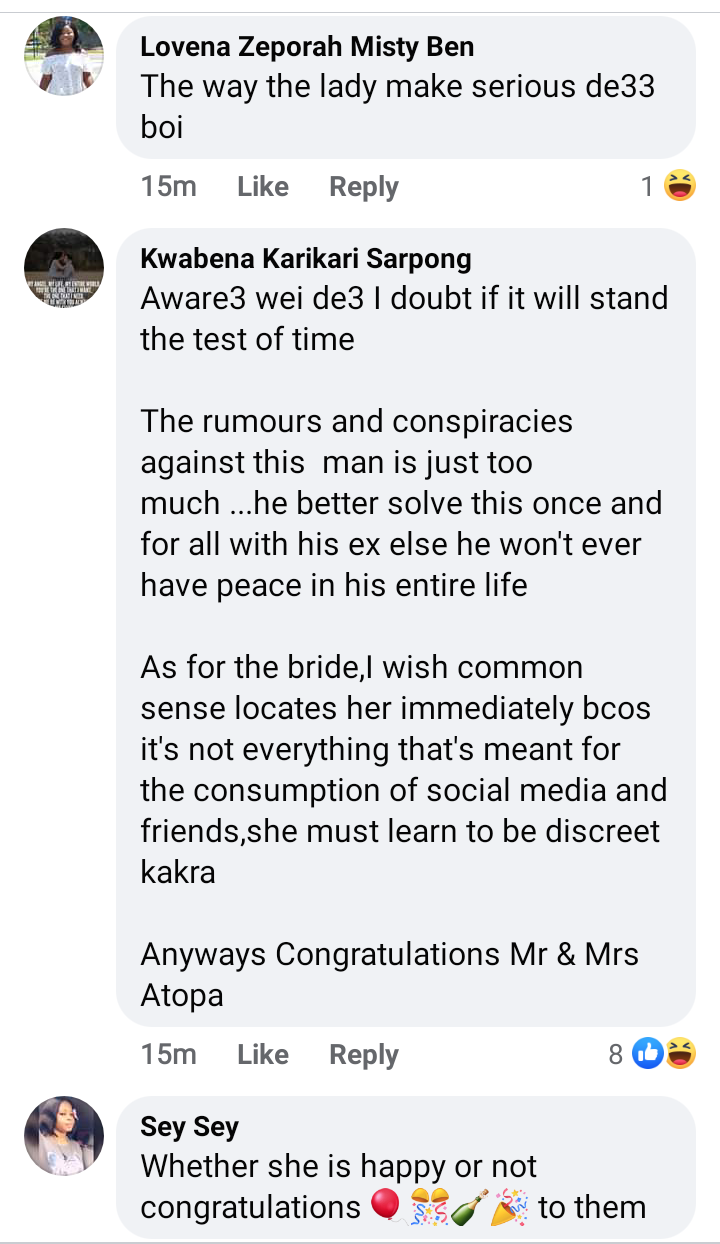Click the party popper emoji in Sey Sey's comment

pos(509,1206)
